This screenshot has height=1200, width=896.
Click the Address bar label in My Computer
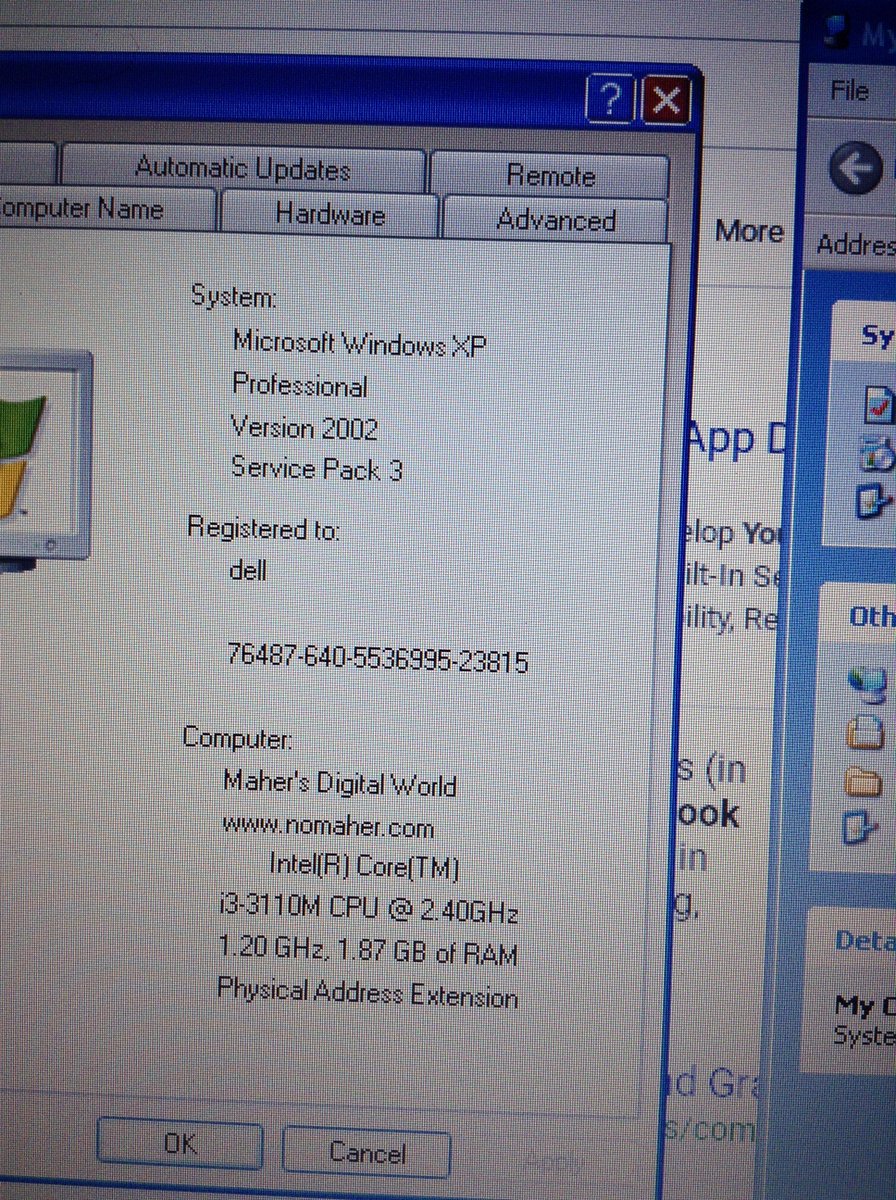pos(856,244)
